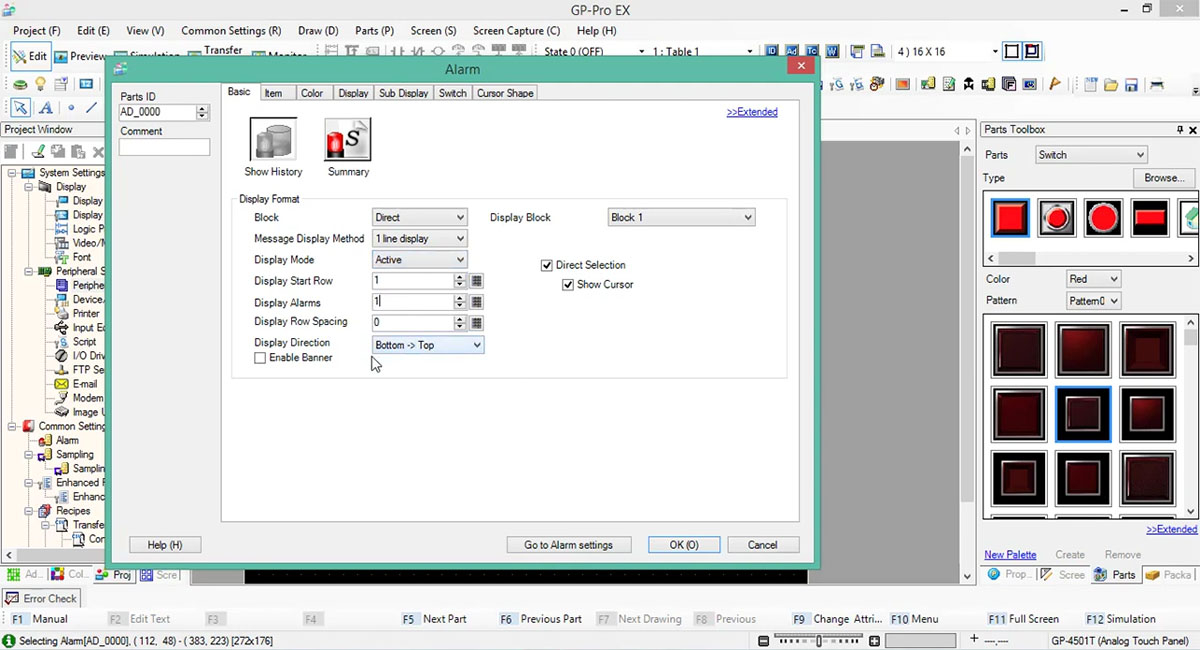Switch to the Cursor Shape tab
The height and width of the screenshot is (650, 1200).
tap(505, 93)
